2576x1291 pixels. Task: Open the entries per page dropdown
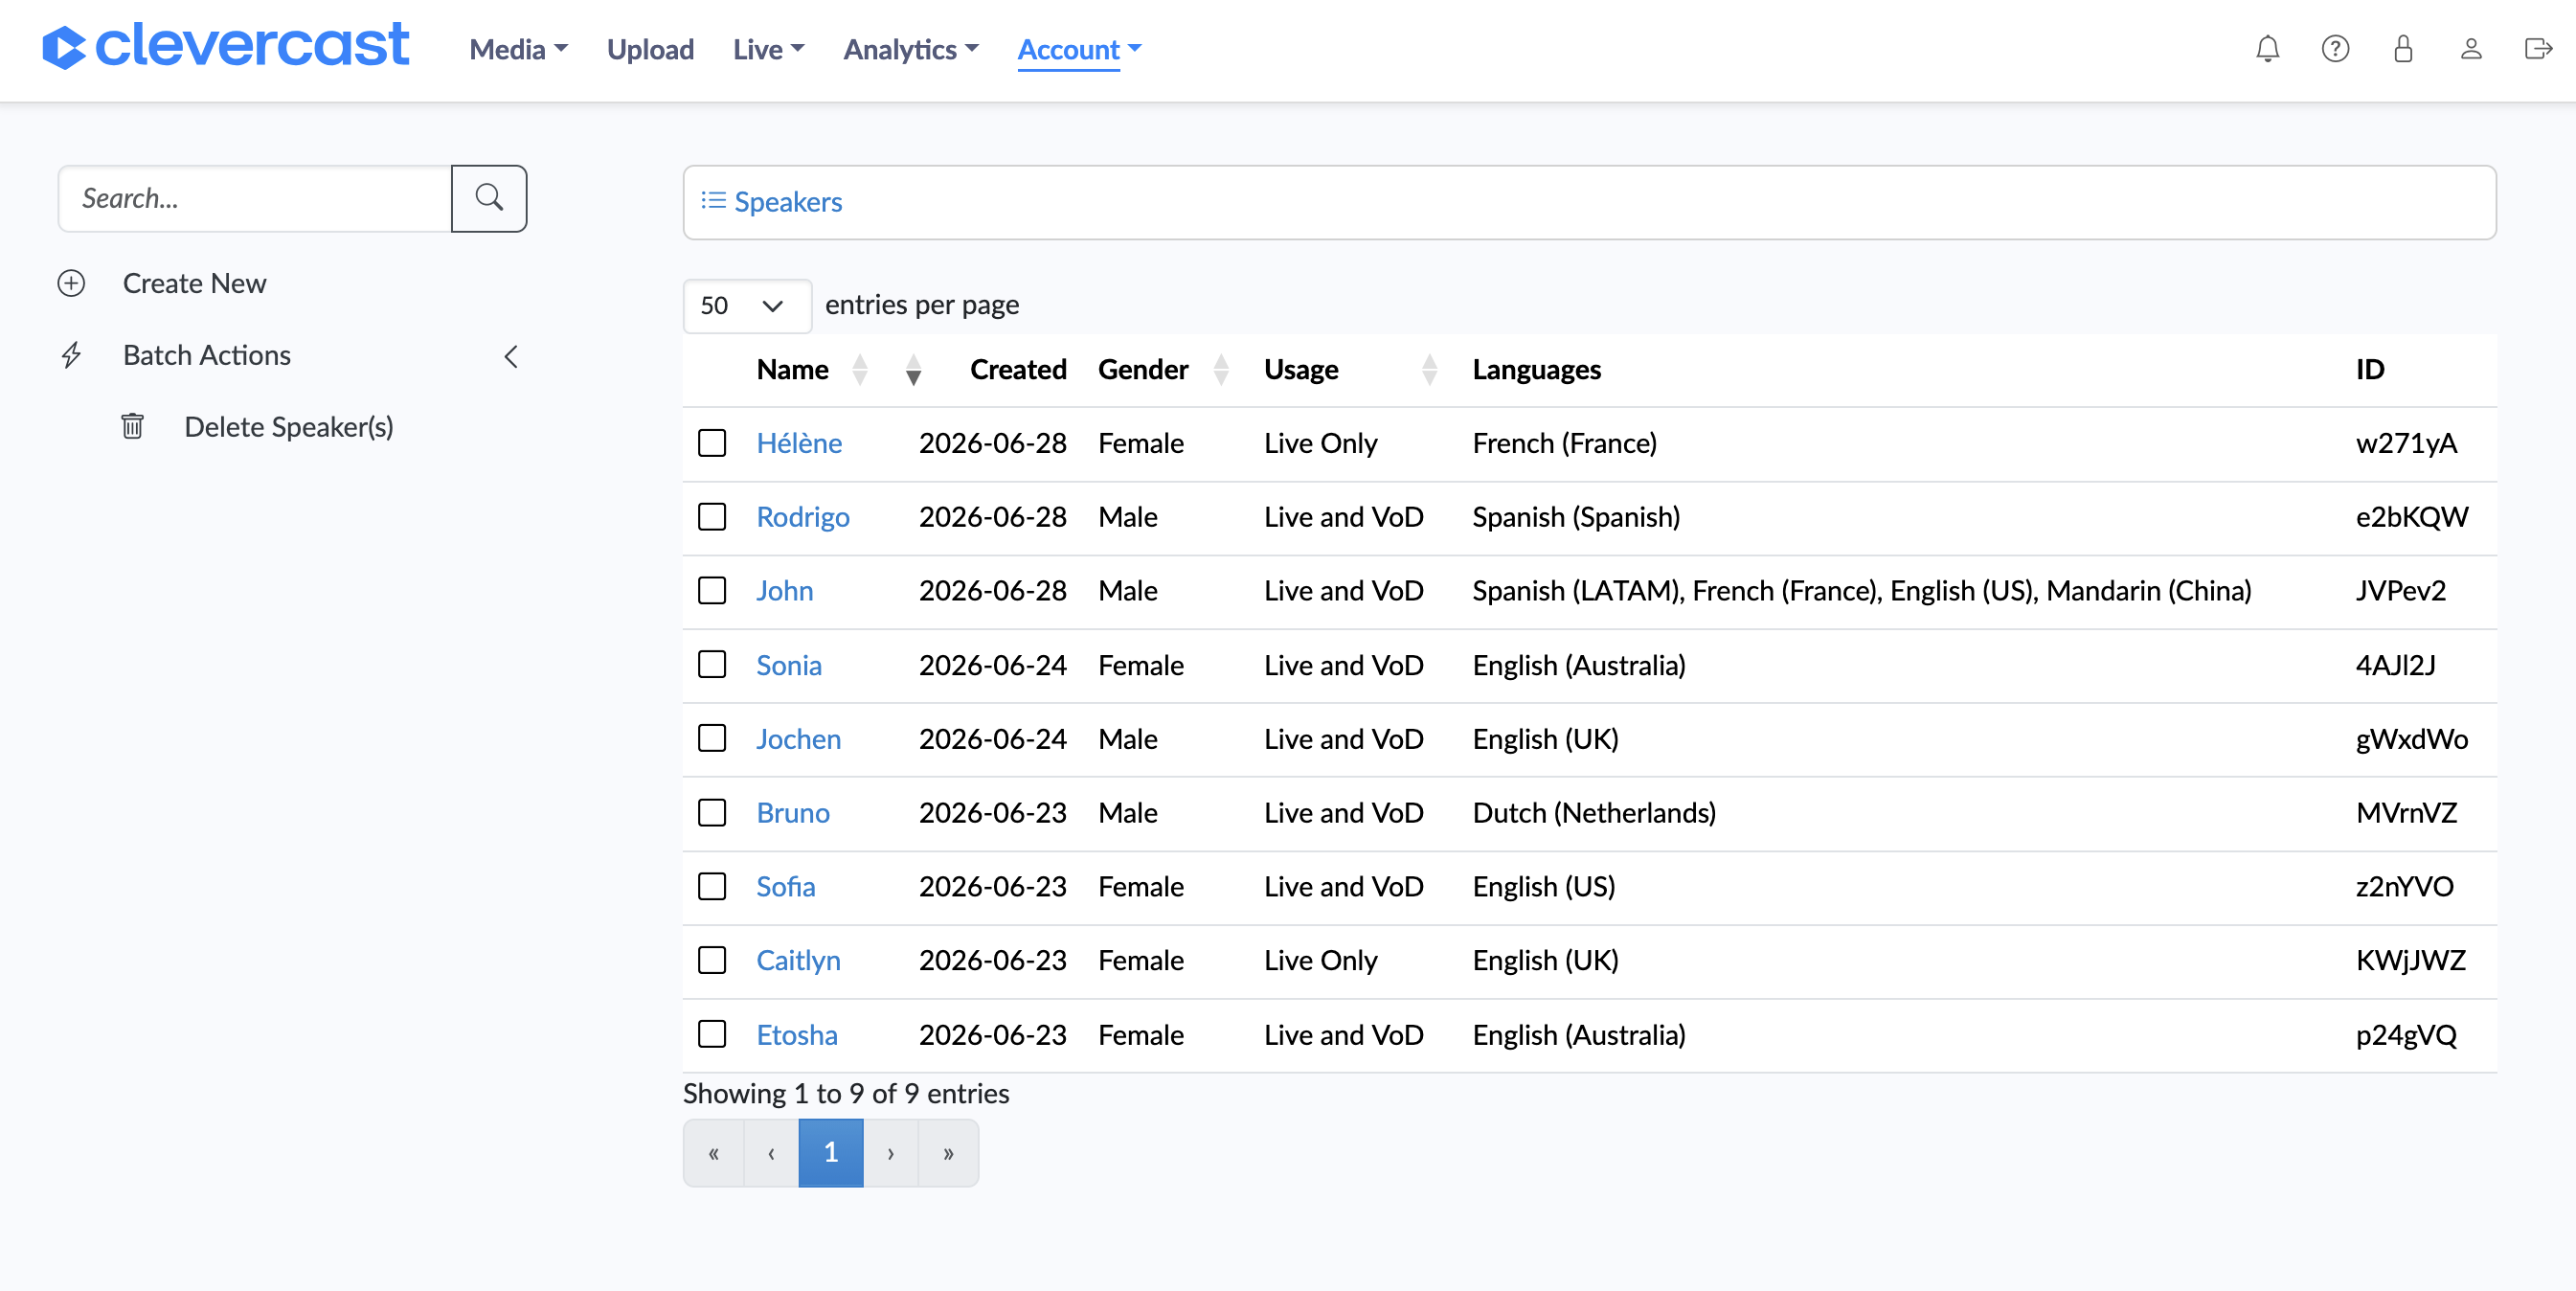(x=746, y=306)
